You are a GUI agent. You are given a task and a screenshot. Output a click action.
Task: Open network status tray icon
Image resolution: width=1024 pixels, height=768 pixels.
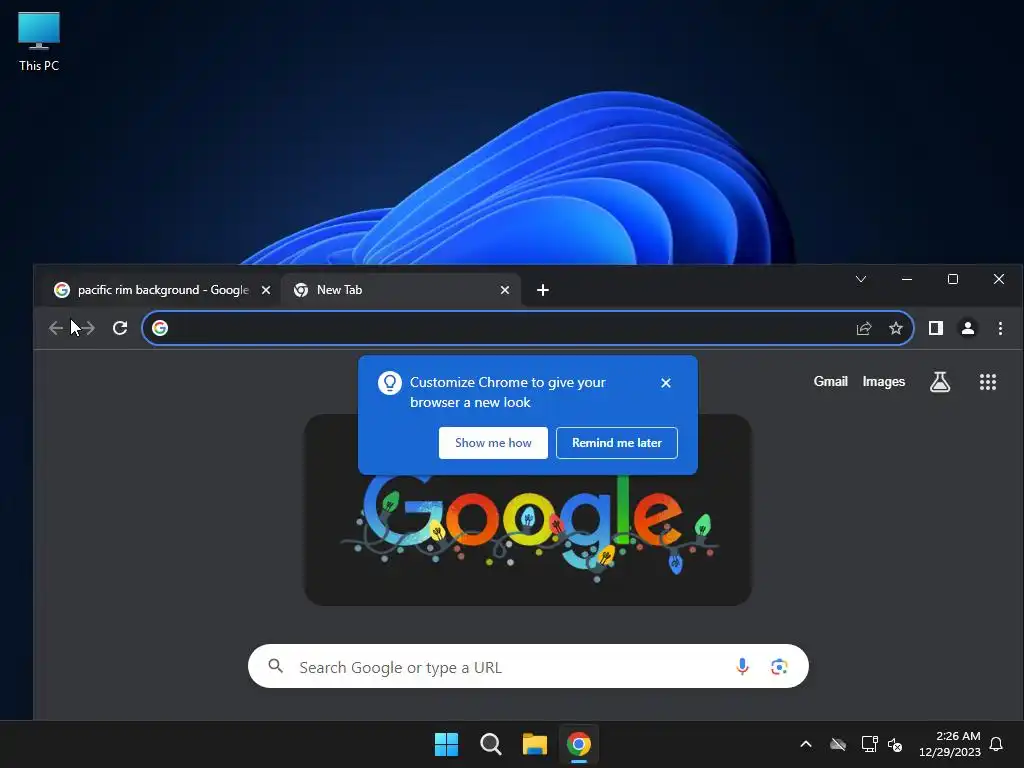(x=869, y=744)
